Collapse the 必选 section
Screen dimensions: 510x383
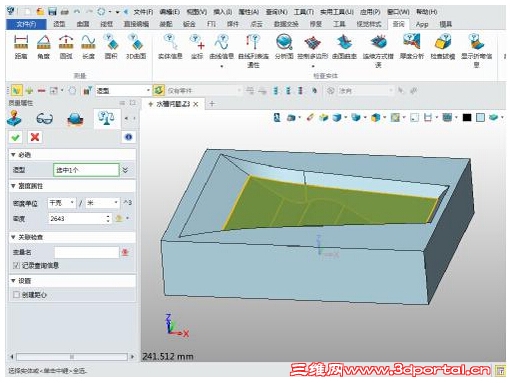(x=13, y=155)
